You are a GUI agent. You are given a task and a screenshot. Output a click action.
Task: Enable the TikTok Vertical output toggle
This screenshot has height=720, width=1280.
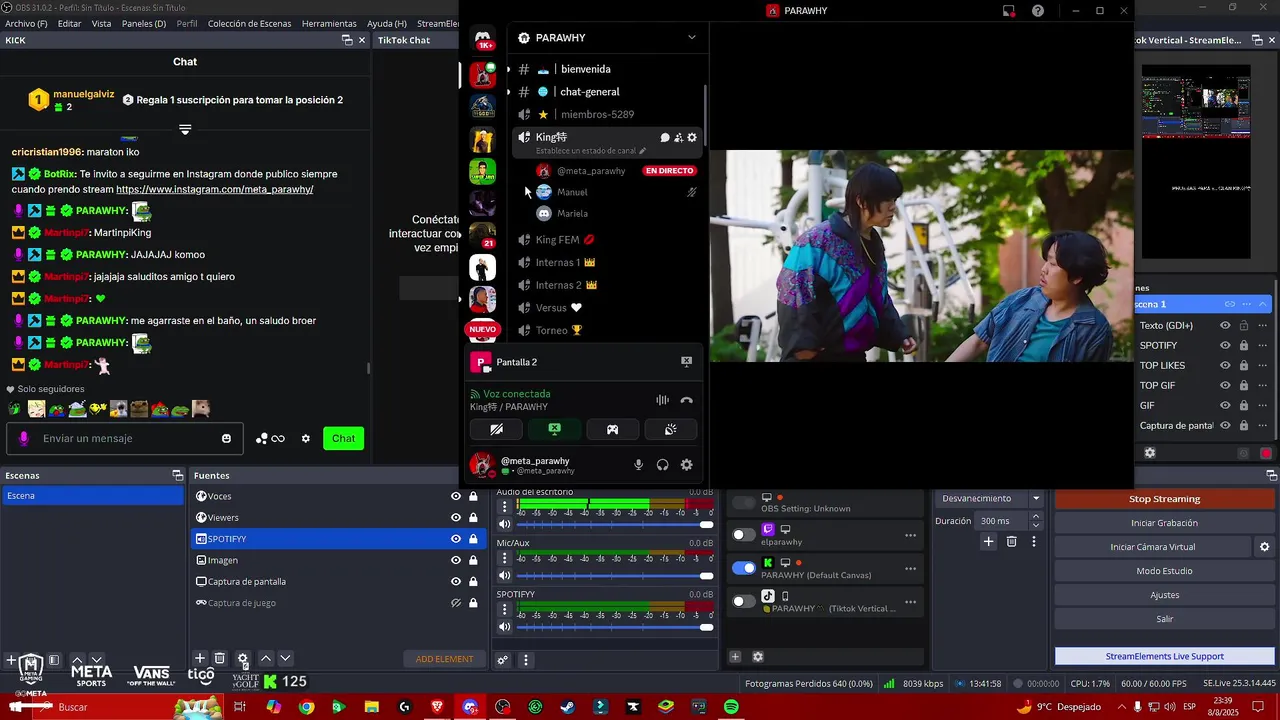click(x=744, y=601)
